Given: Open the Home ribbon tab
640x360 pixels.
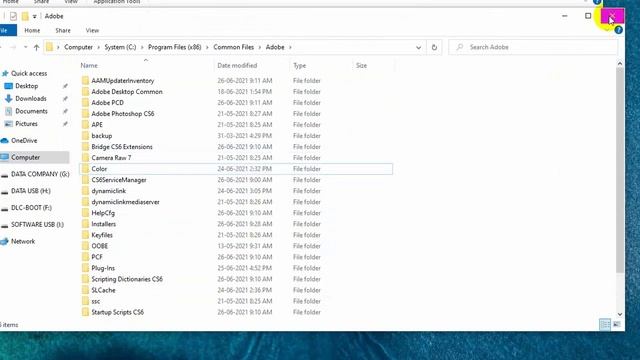Looking at the screenshot, I should tap(32, 31).
